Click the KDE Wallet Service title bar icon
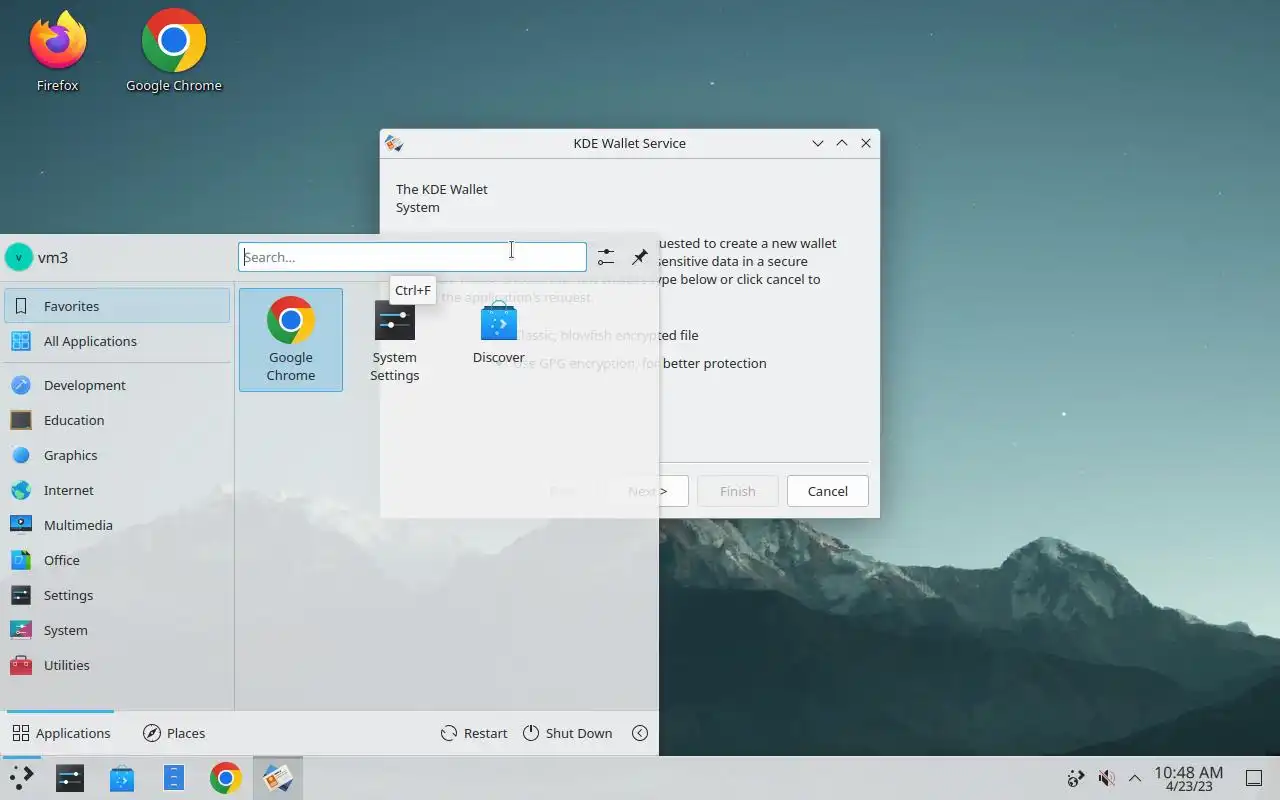 coord(394,143)
